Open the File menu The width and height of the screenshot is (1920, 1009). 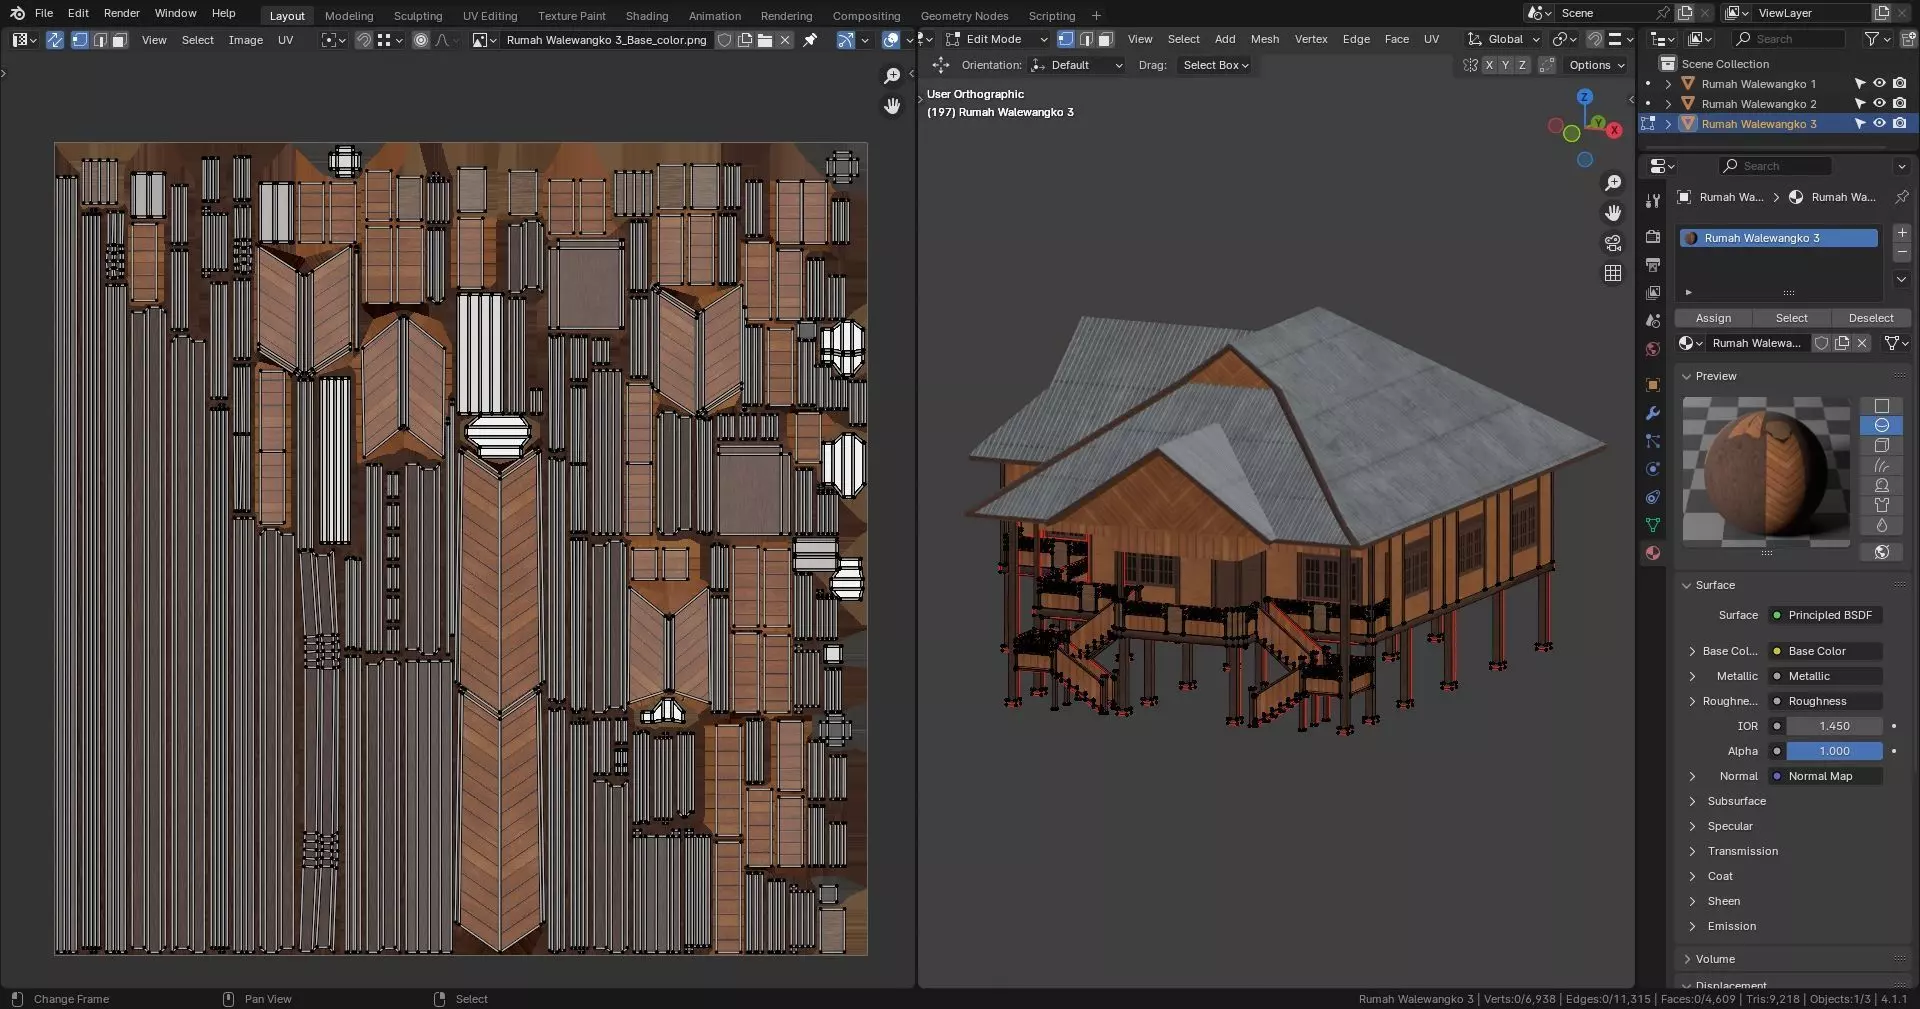pos(44,13)
